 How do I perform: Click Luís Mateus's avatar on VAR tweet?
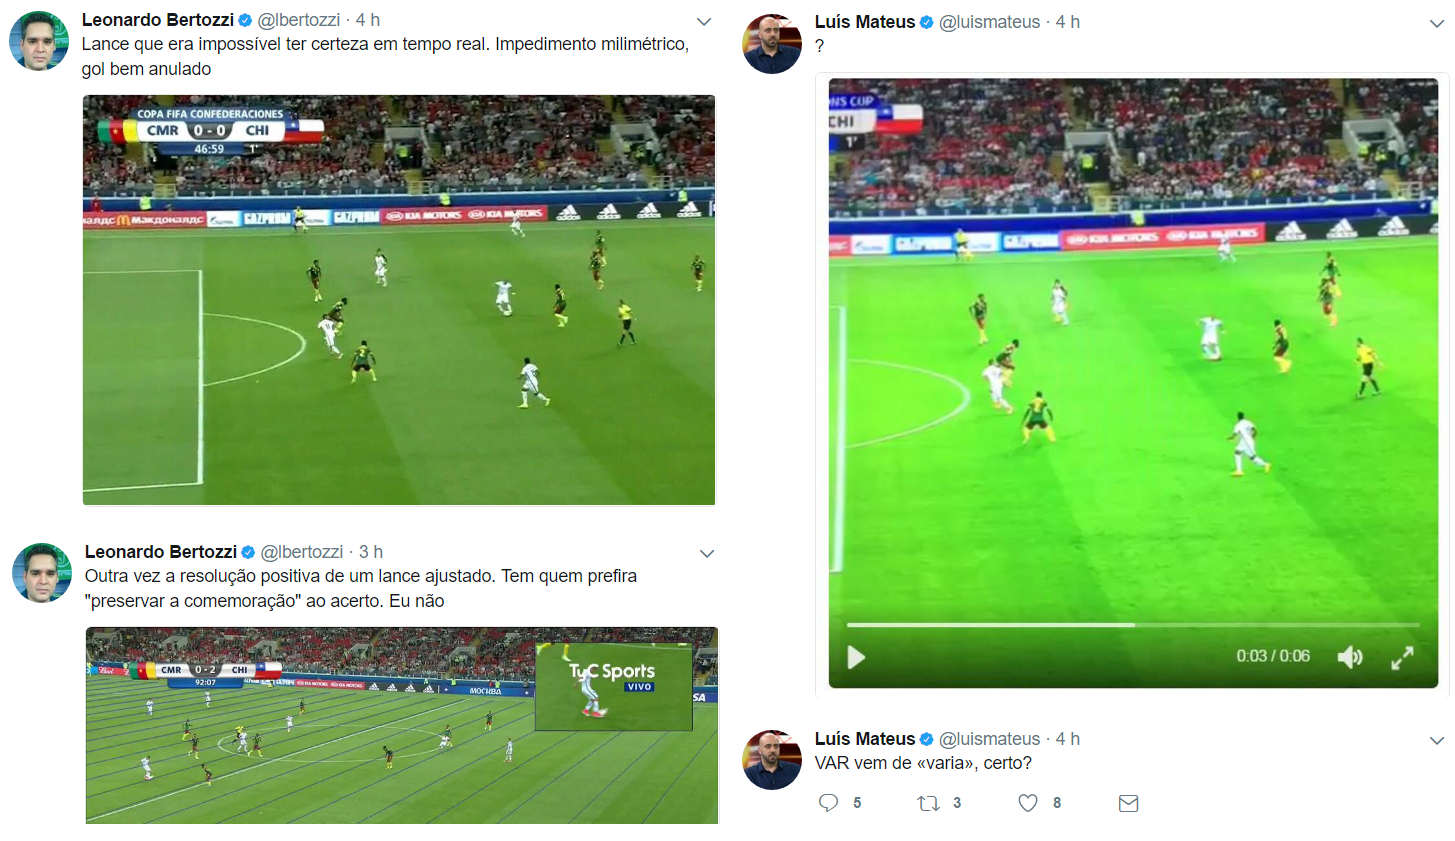772,760
